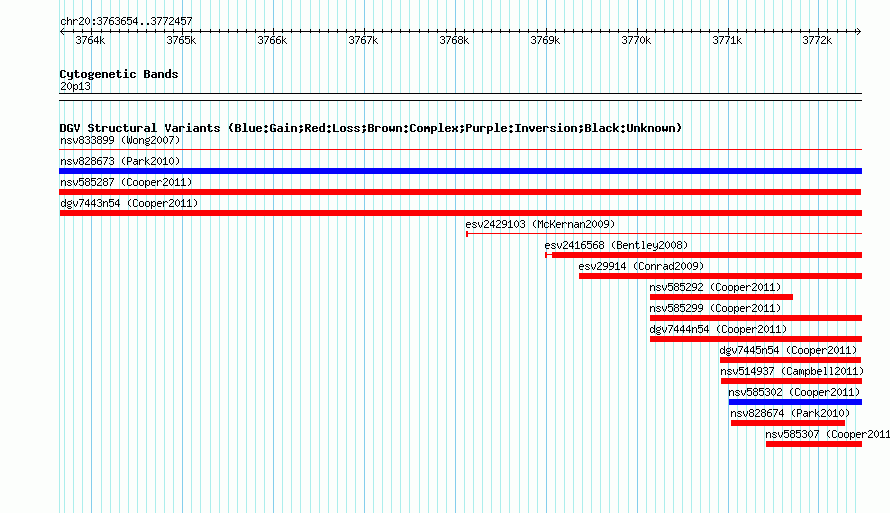Click the 3765k ruler tick label

click(181, 40)
